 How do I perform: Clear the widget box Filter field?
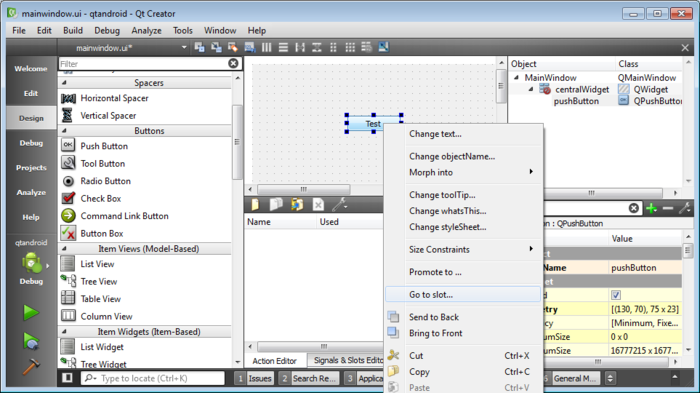coord(233,63)
